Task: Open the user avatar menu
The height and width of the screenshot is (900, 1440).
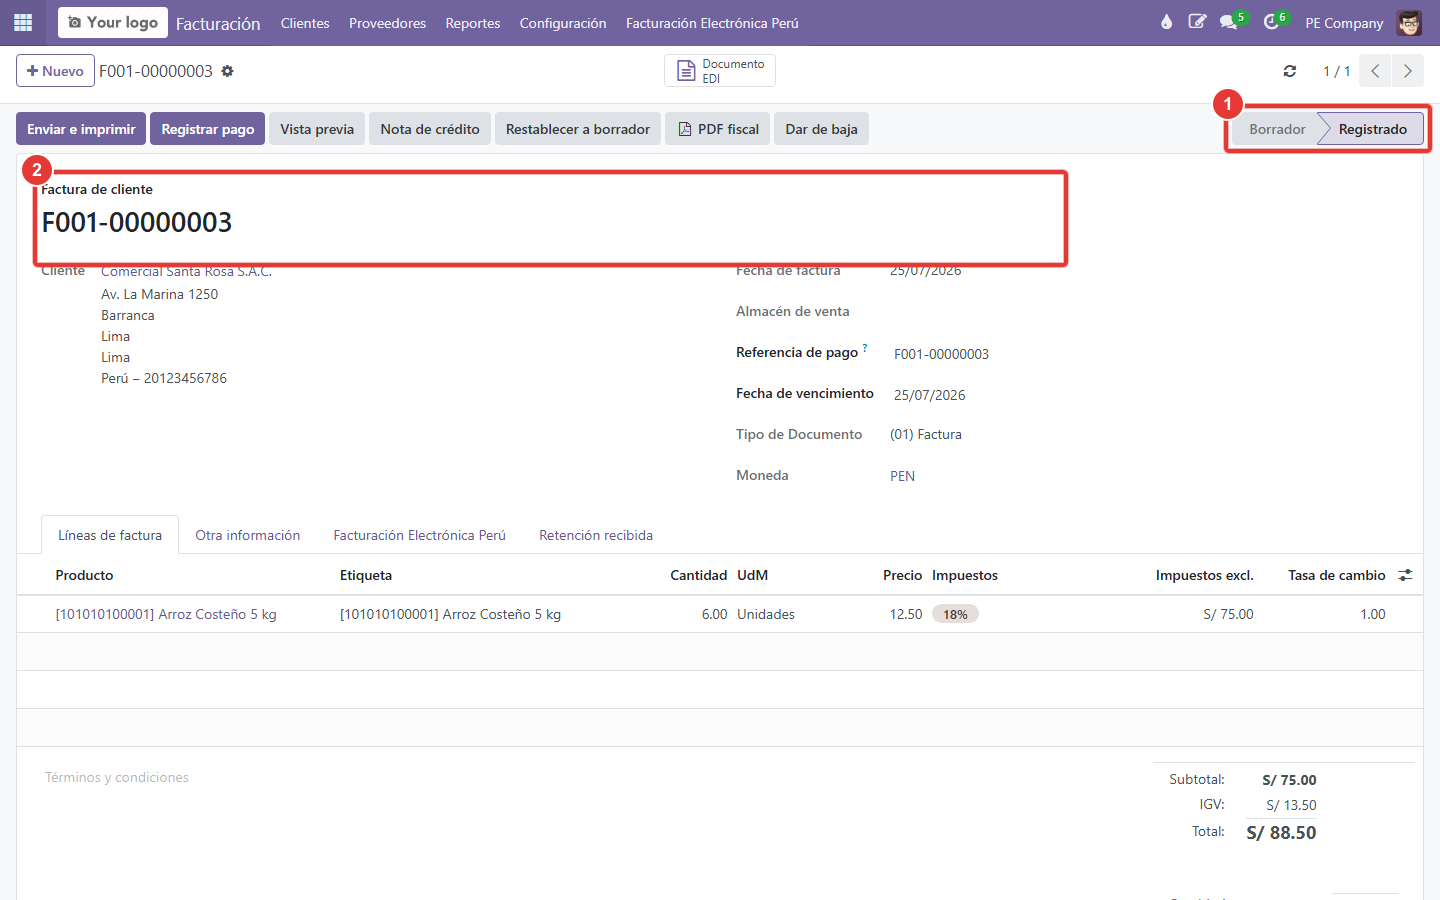Action: coord(1409,22)
